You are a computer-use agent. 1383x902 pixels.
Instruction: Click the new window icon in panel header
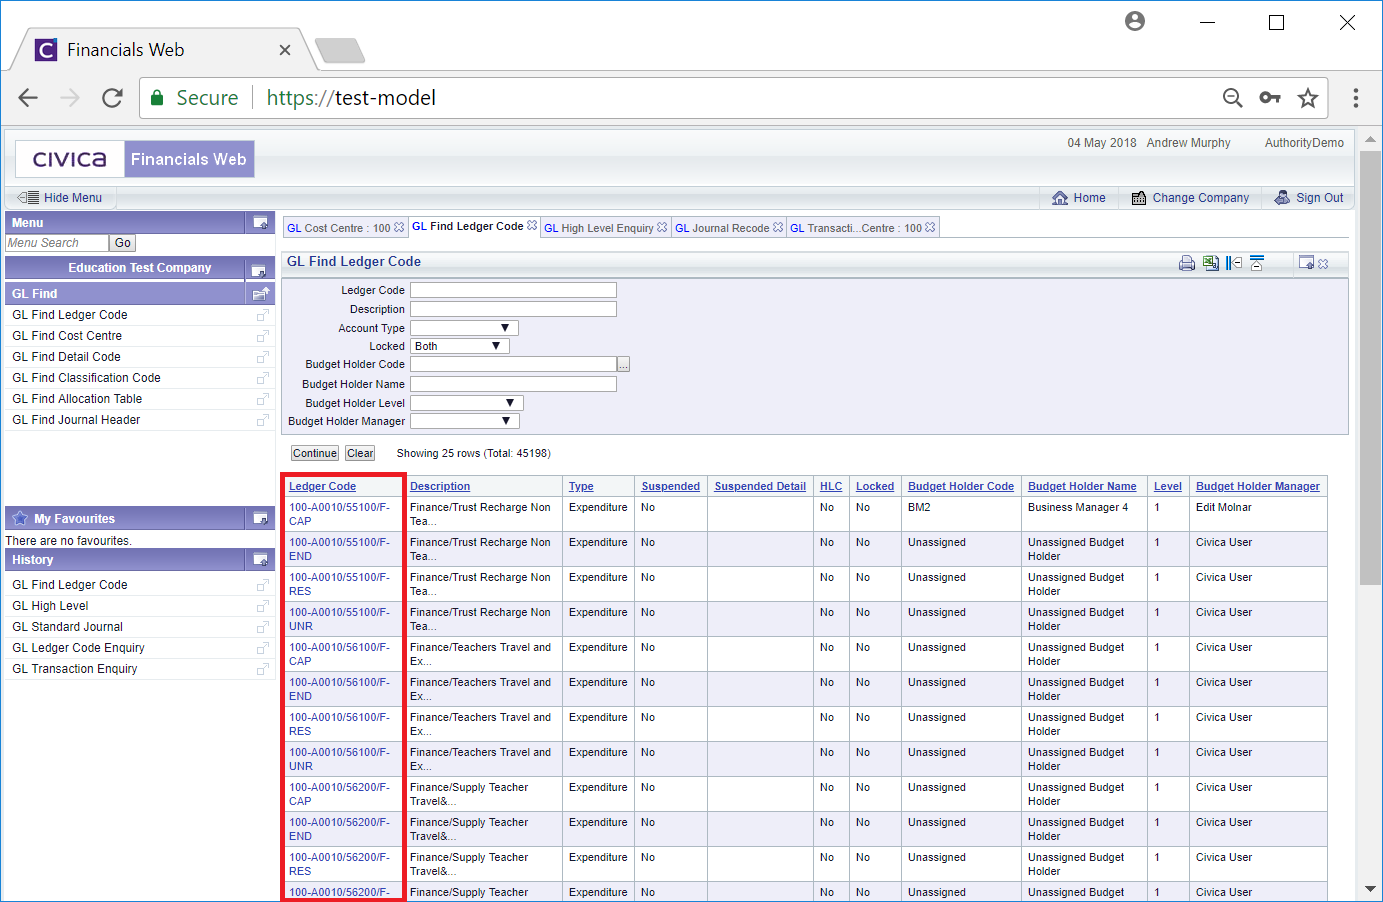coord(1306,263)
